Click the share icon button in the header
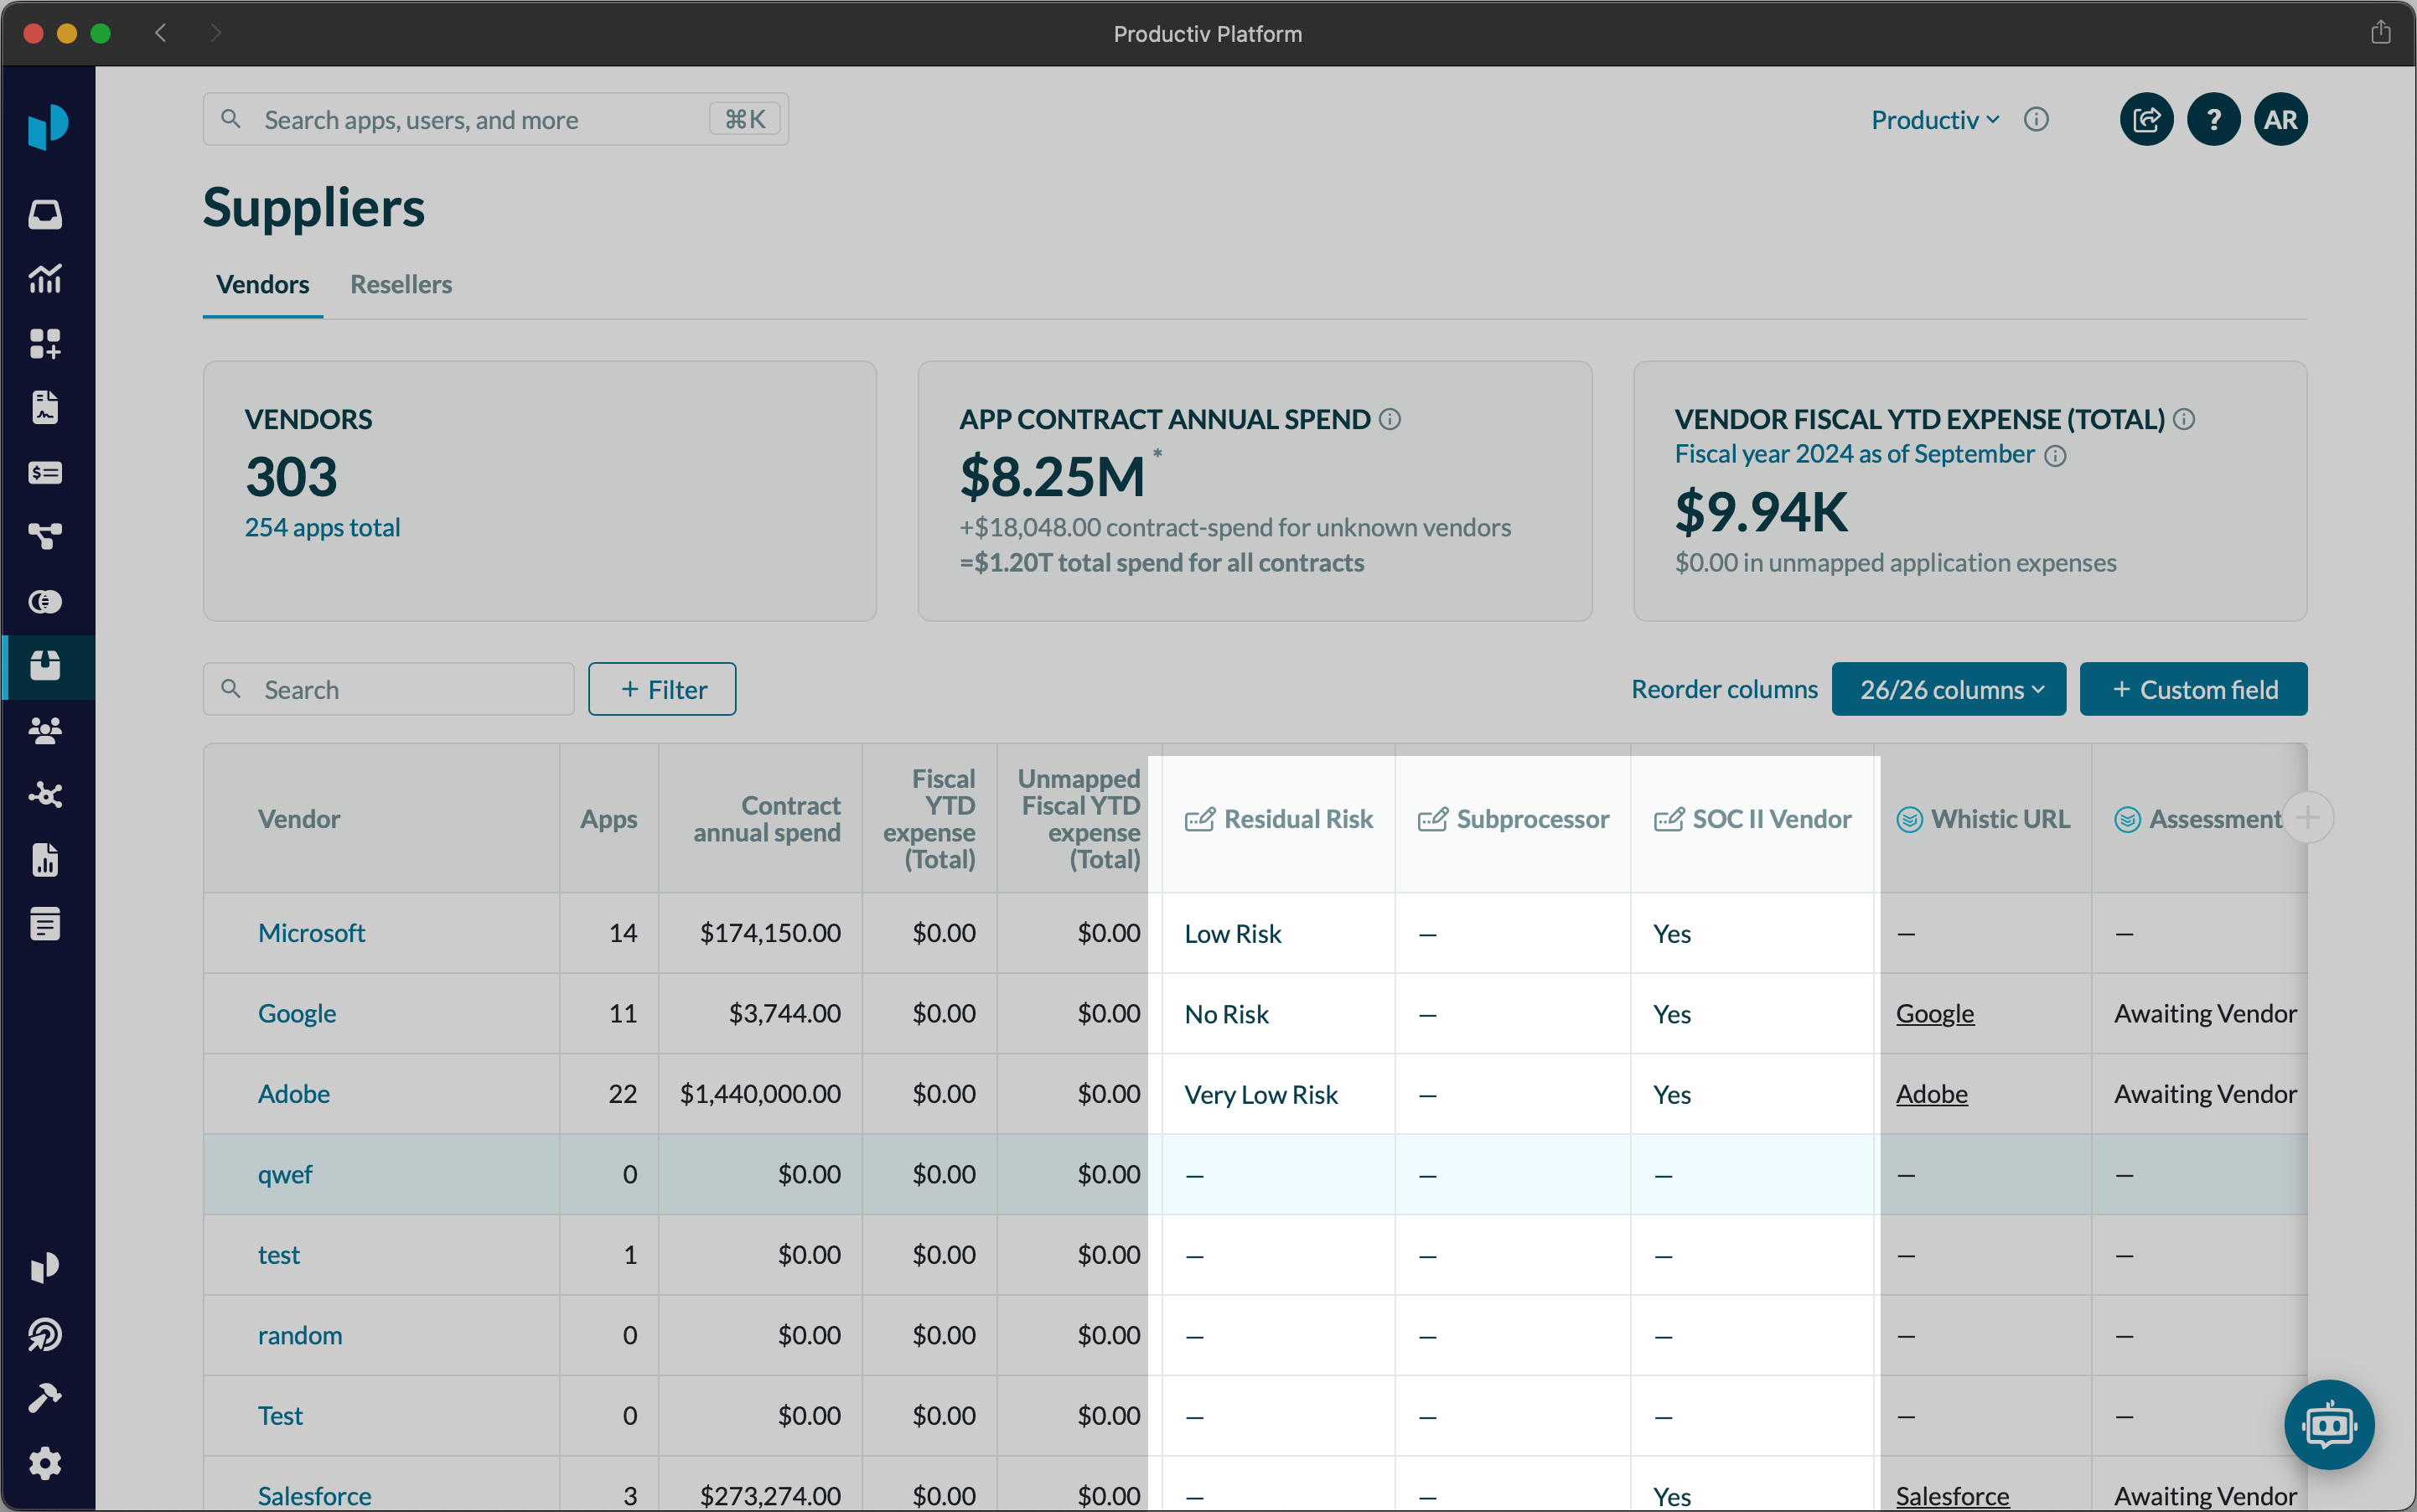 pyautogui.click(x=2146, y=120)
